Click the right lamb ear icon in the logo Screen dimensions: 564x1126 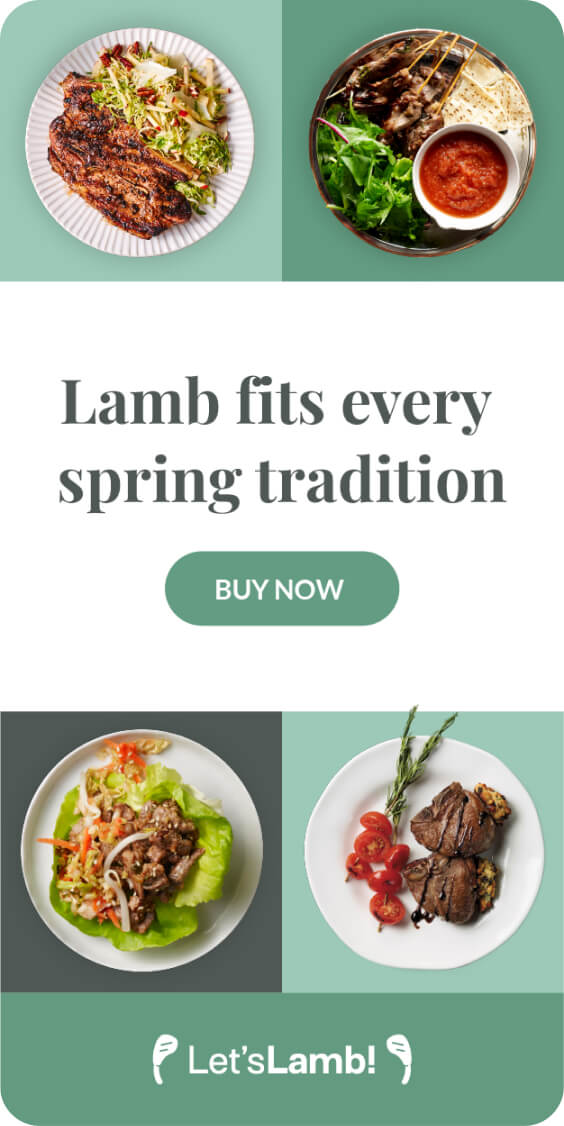click(x=399, y=1058)
